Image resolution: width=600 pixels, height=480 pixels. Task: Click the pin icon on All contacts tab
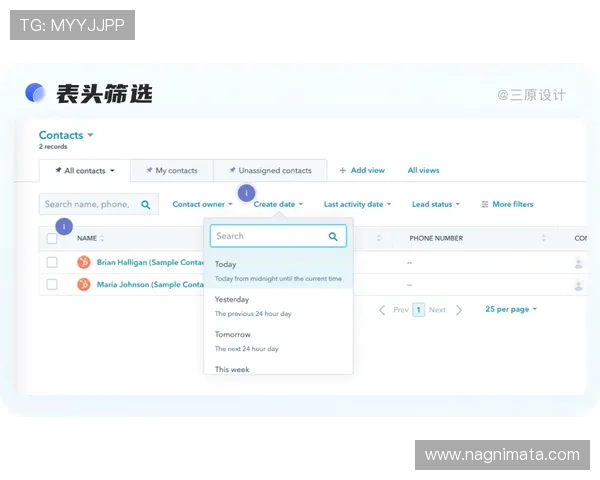pos(58,170)
